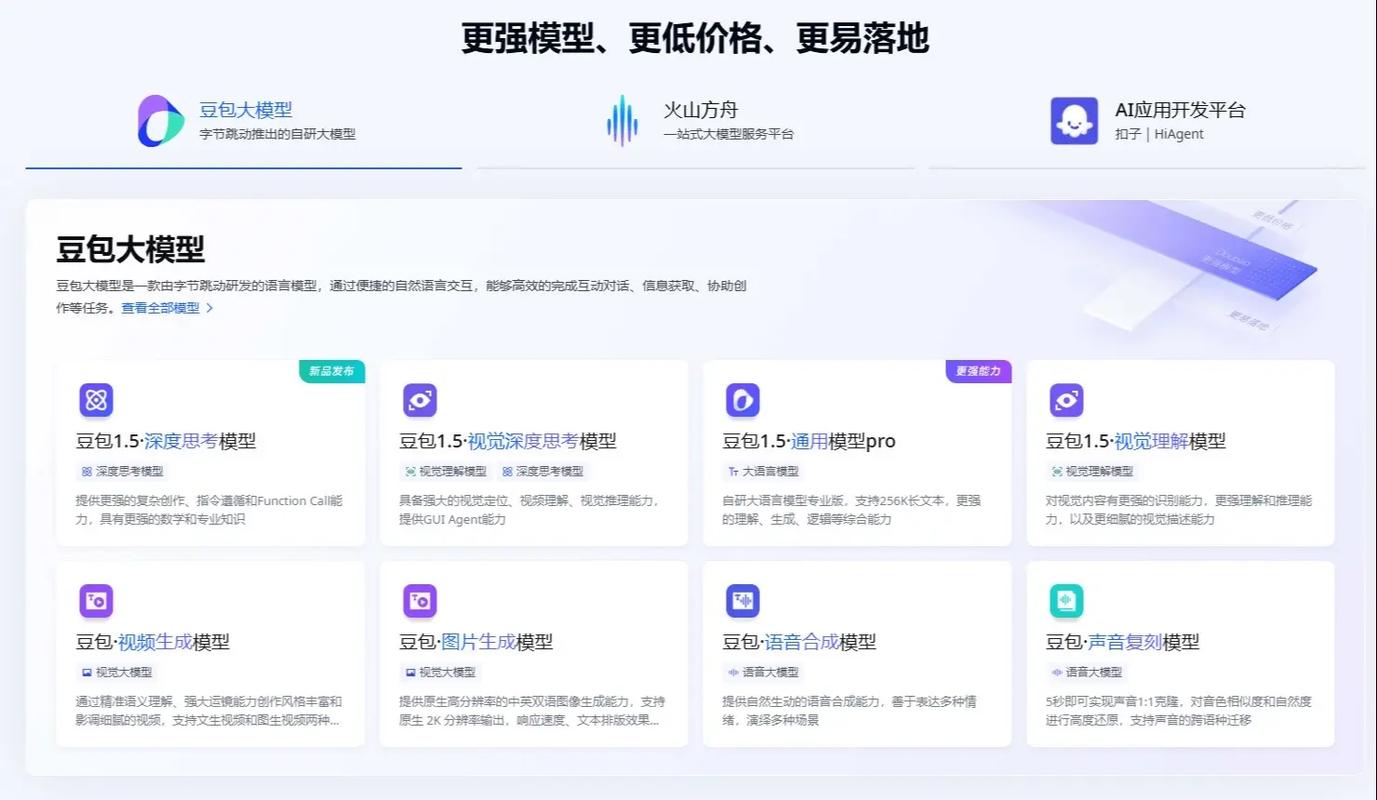Open the 豆包1.5·视觉深度思考模型 title link
The width and height of the screenshot is (1377, 800).
pyautogui.click(x=508, y=441)
